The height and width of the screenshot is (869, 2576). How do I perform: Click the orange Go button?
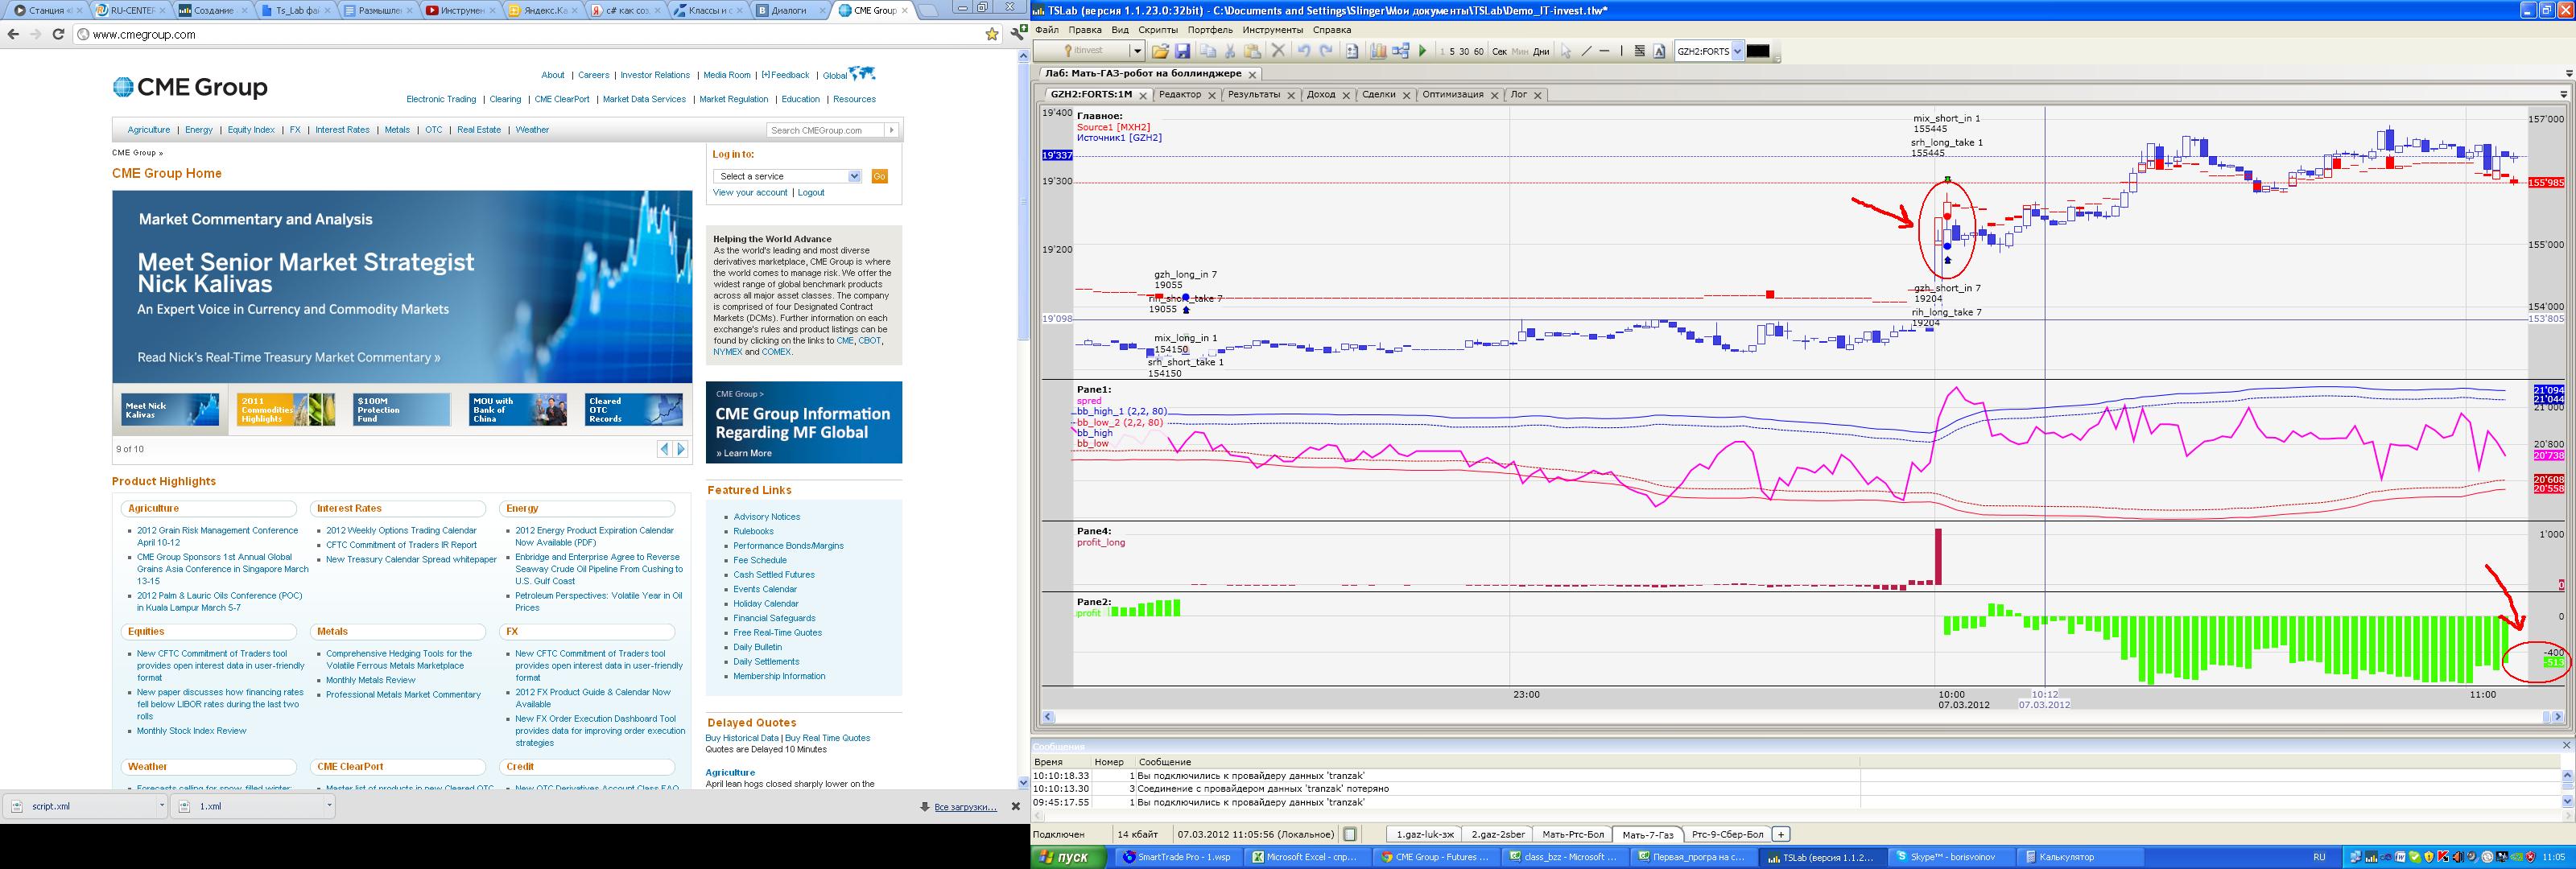pyautogui.click(x=879, y=176)
